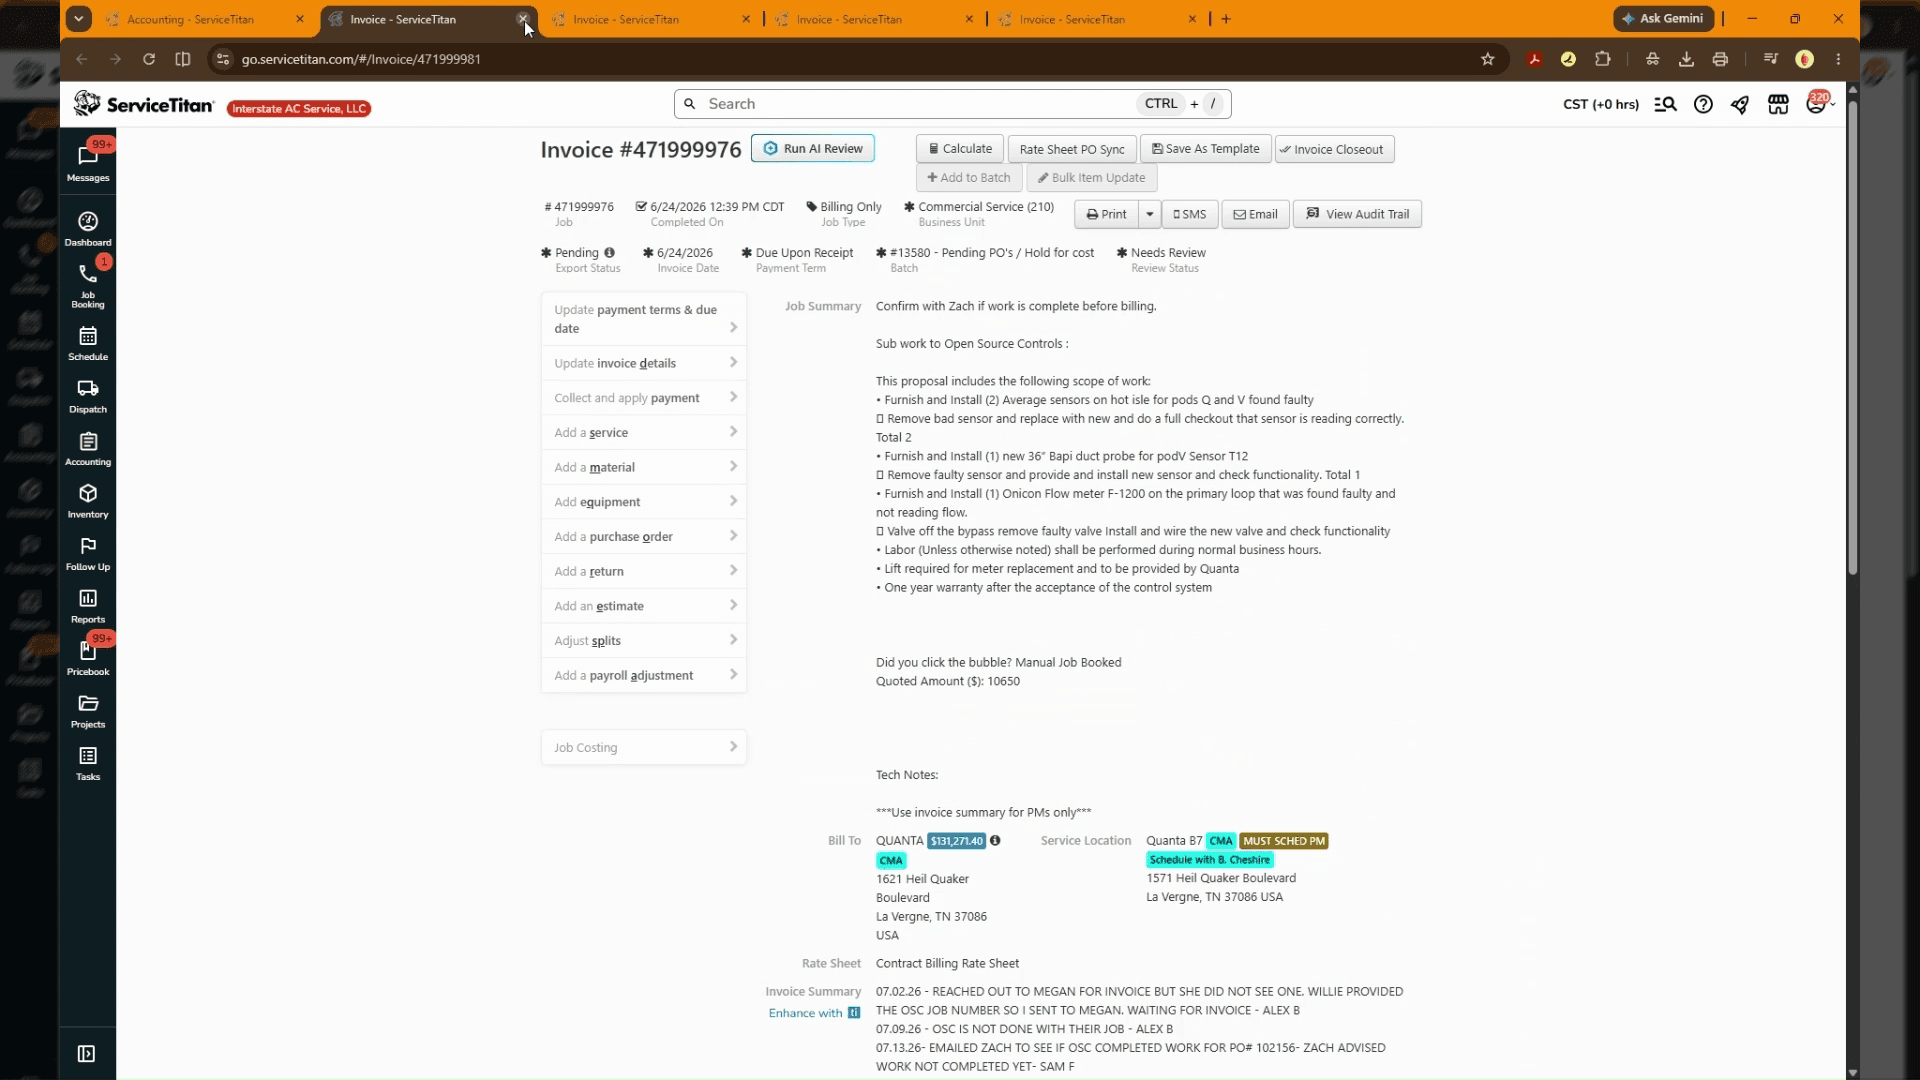The width and height of the screenshot is (1920, 1080).
Task: Open the Print options dropdown arrow
Action: coord(1150,214)
